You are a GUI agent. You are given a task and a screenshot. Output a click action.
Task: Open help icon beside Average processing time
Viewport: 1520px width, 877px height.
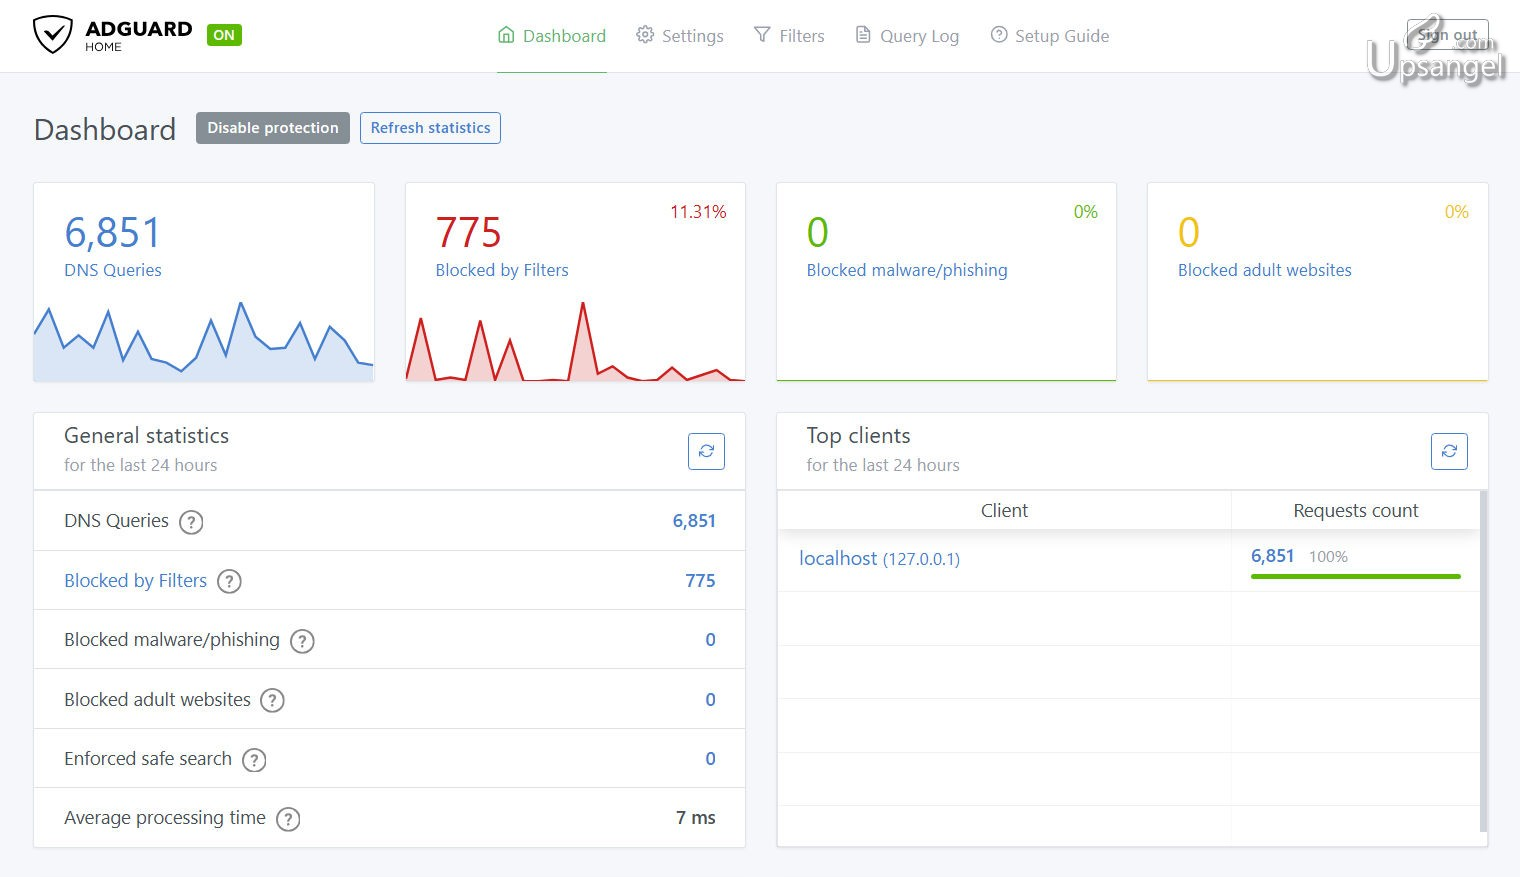click(x=288, y=819)
